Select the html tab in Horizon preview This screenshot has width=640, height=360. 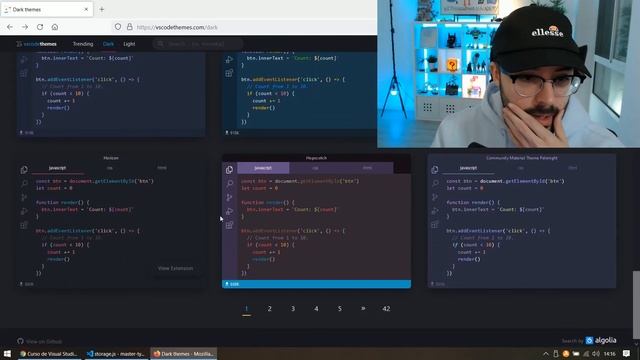pos(162,168)
